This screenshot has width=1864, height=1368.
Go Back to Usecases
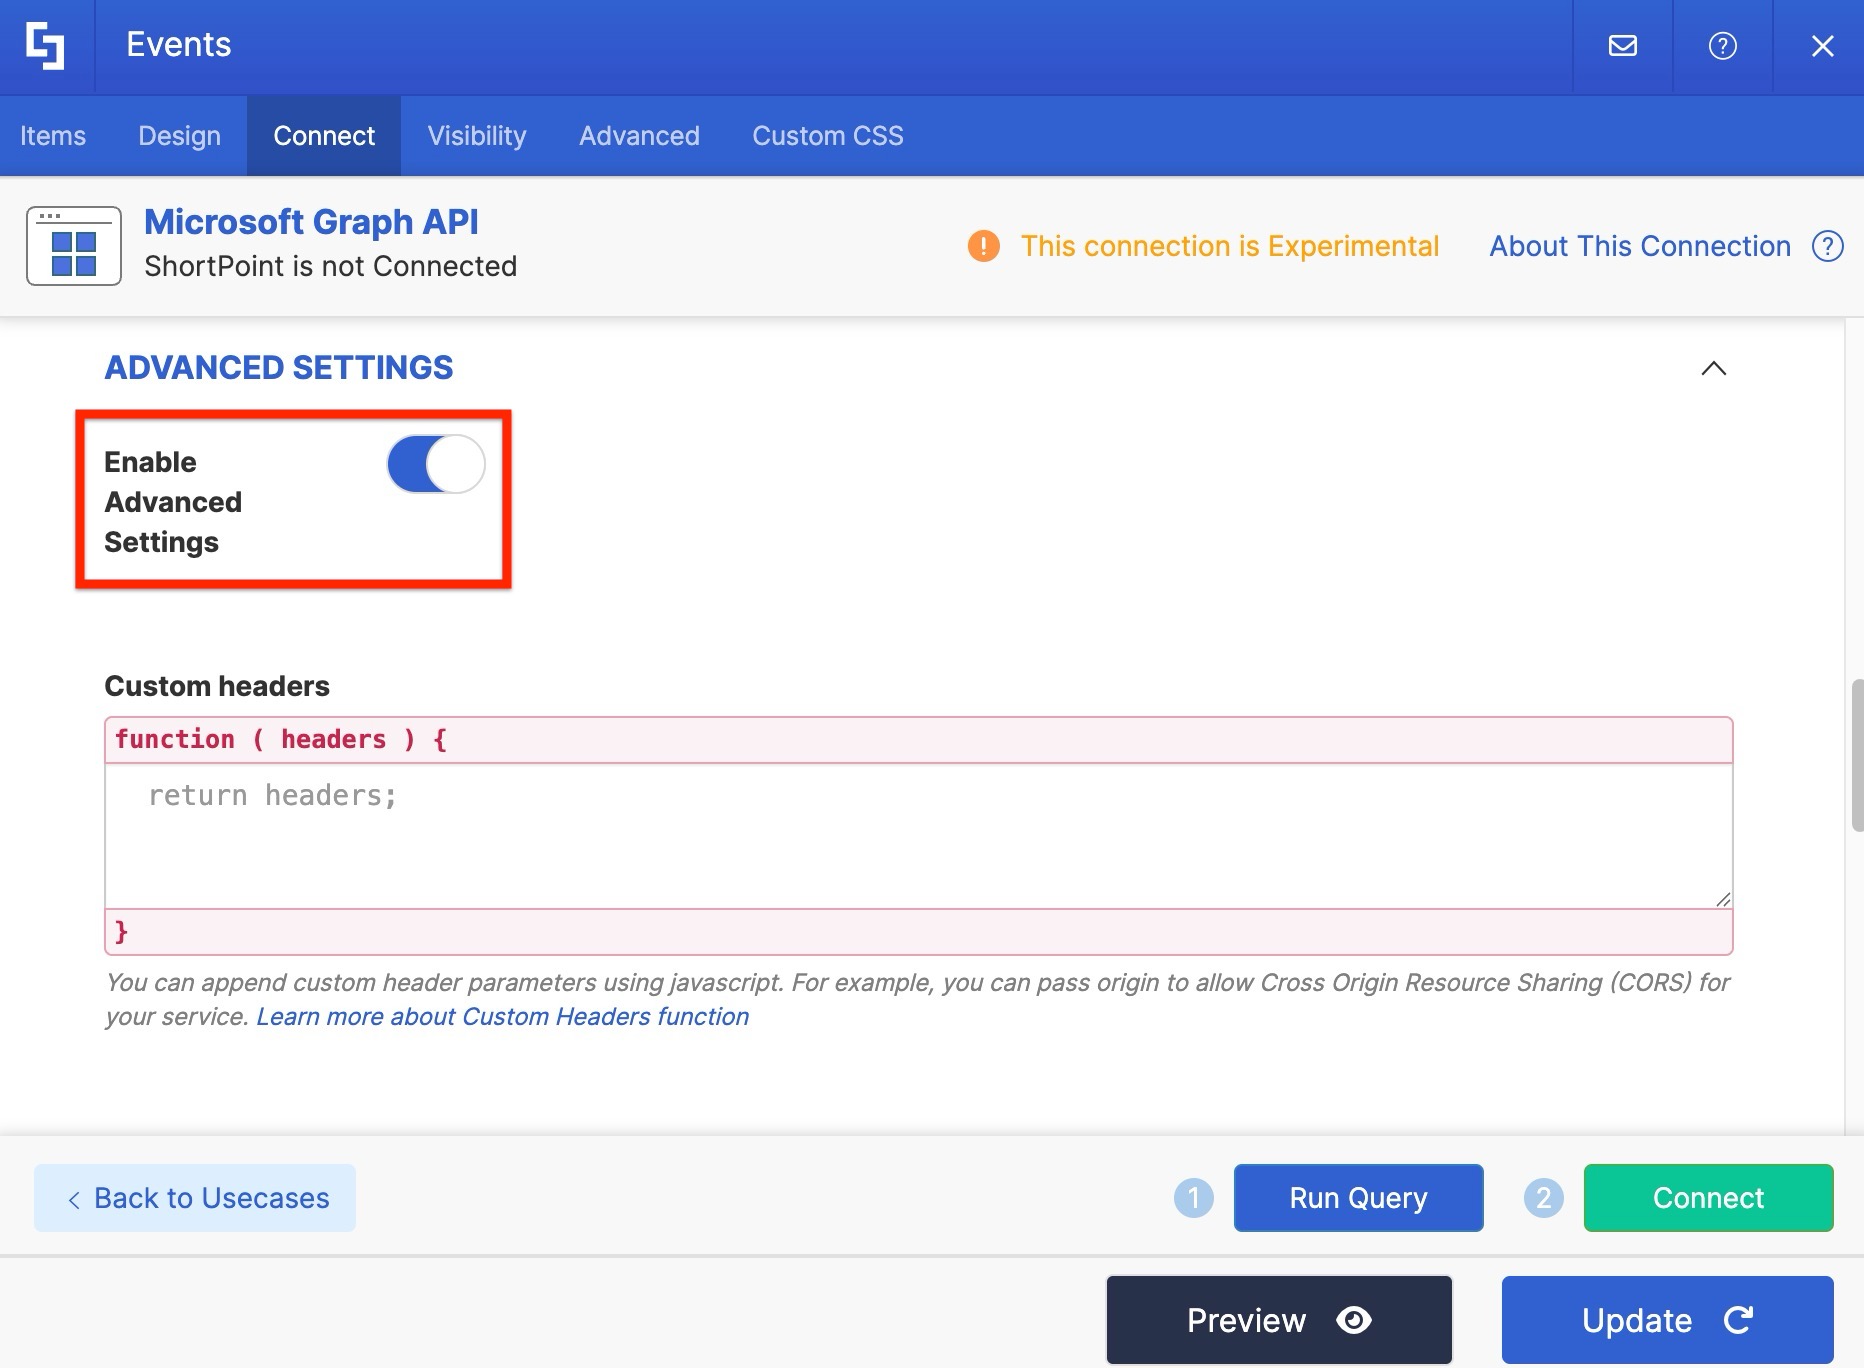tap(195, 1198)
